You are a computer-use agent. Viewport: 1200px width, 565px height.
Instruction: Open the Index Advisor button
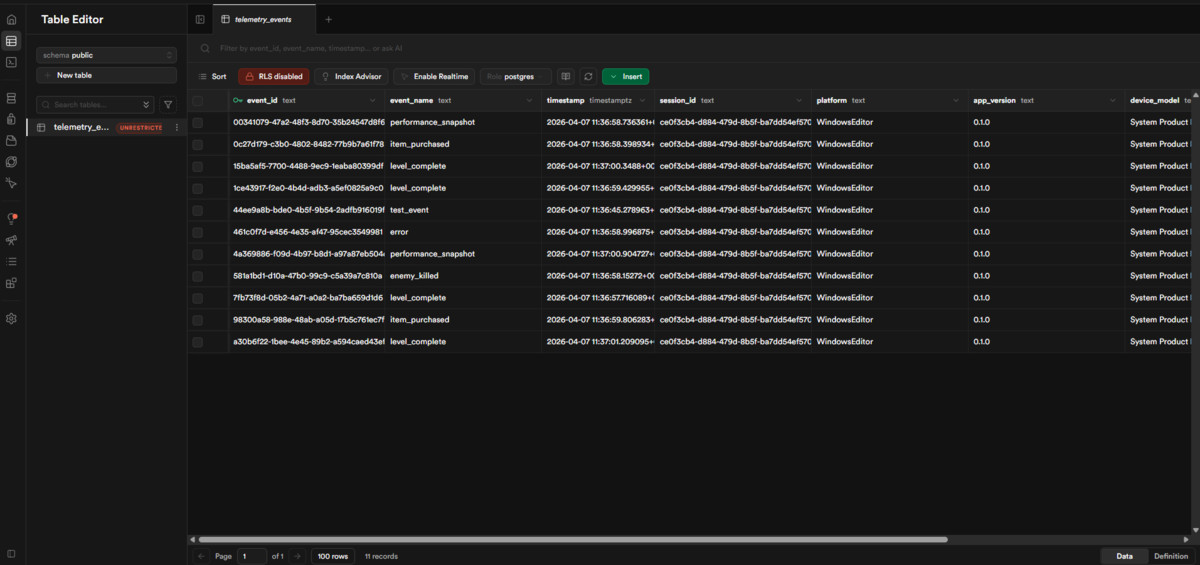point(351,76)
